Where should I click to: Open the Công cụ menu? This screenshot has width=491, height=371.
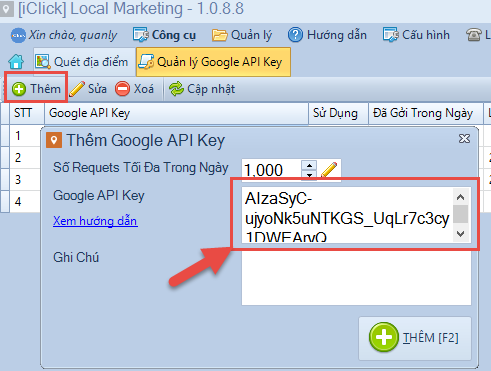[164, 35]
